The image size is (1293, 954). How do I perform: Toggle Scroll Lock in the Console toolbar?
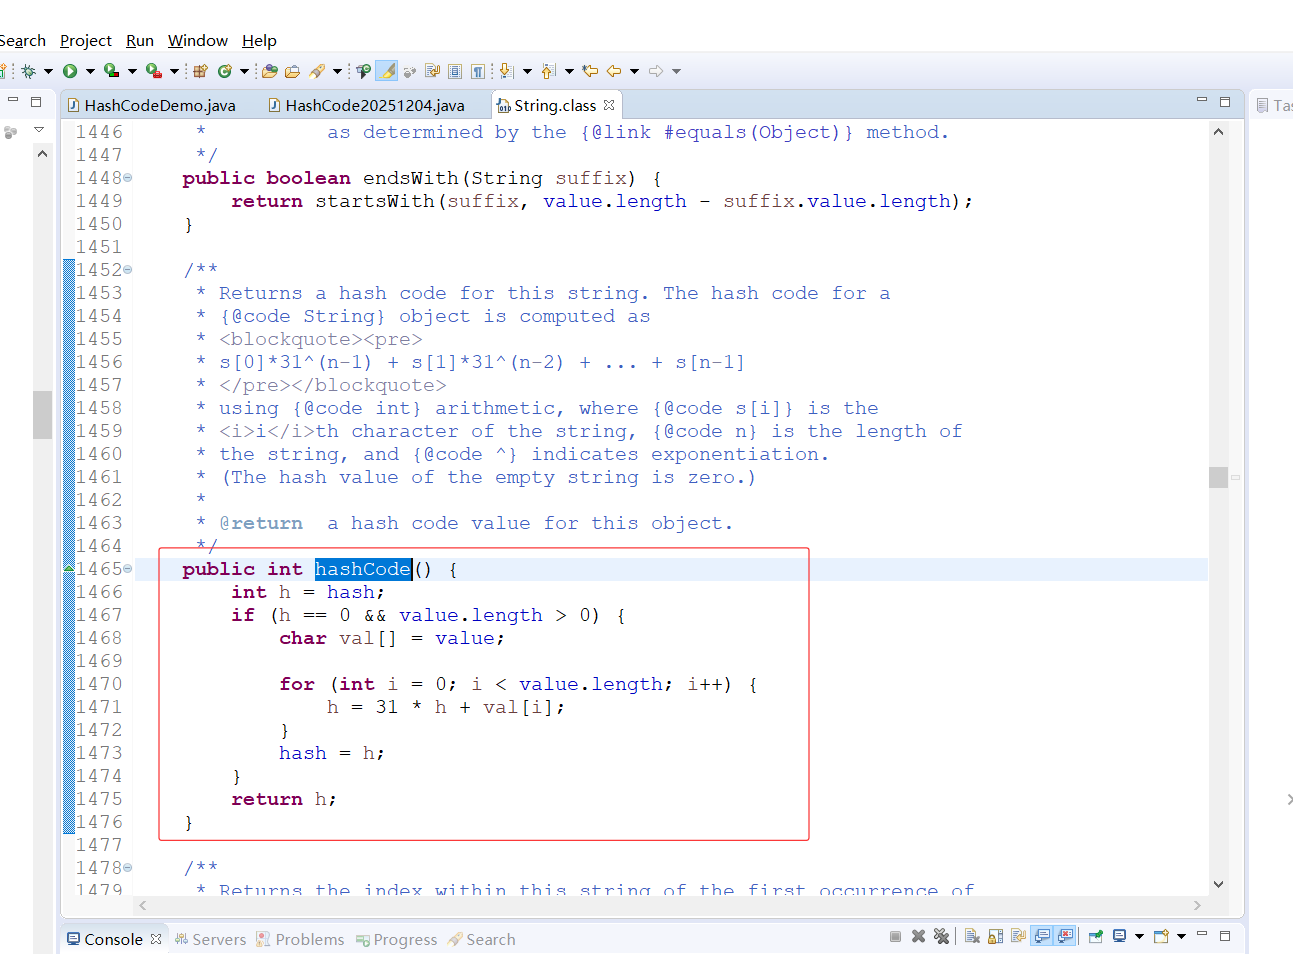coord(993,936)
